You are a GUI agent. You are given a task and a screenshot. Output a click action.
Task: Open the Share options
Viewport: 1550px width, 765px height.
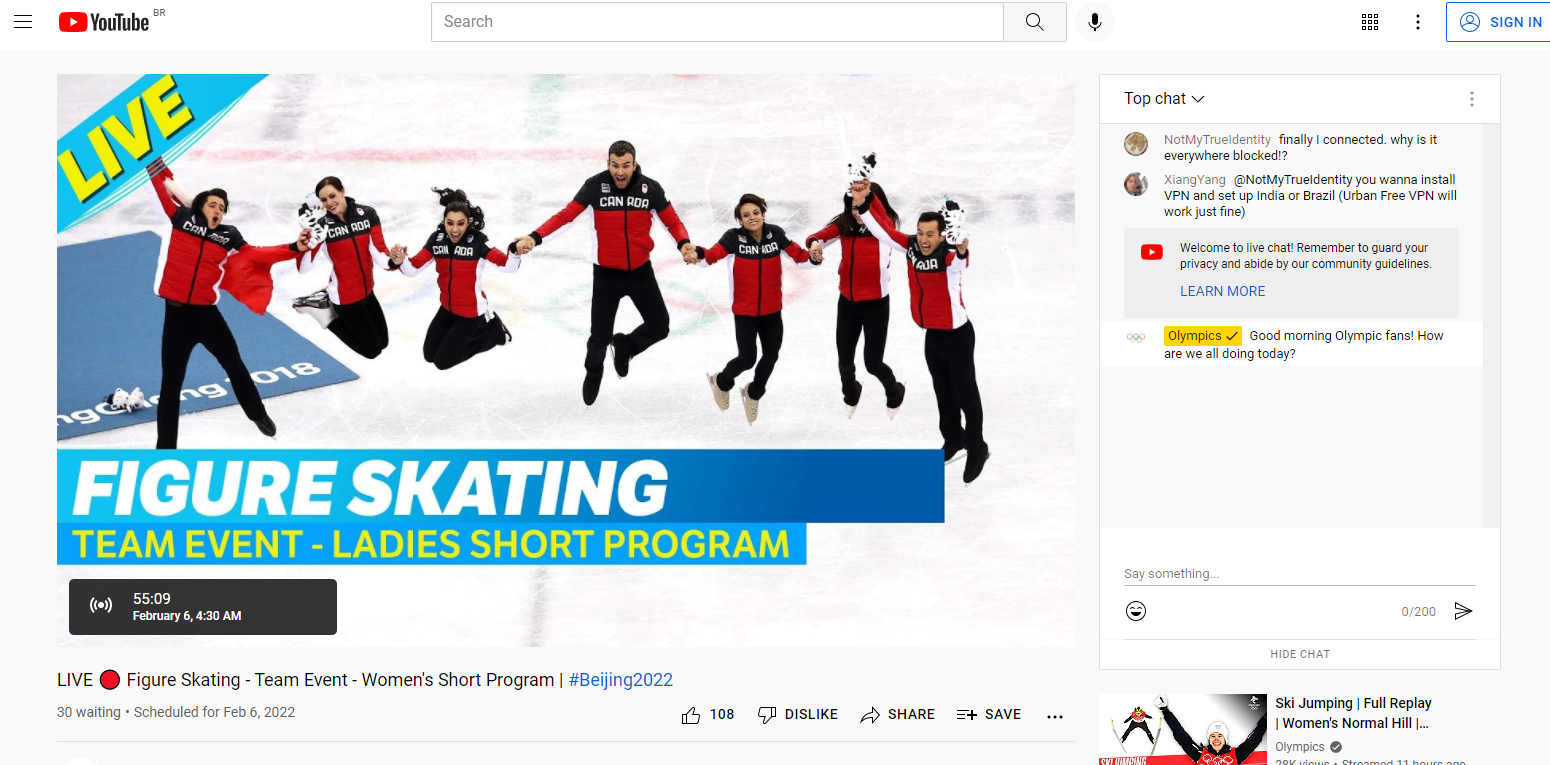coord(897,715)
